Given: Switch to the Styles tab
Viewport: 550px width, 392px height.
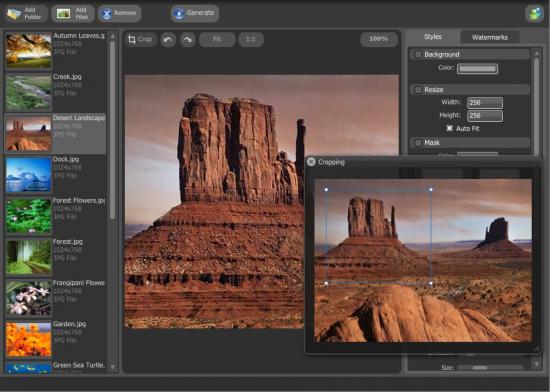Looking at the screenshot, I should tap(432, 37).
